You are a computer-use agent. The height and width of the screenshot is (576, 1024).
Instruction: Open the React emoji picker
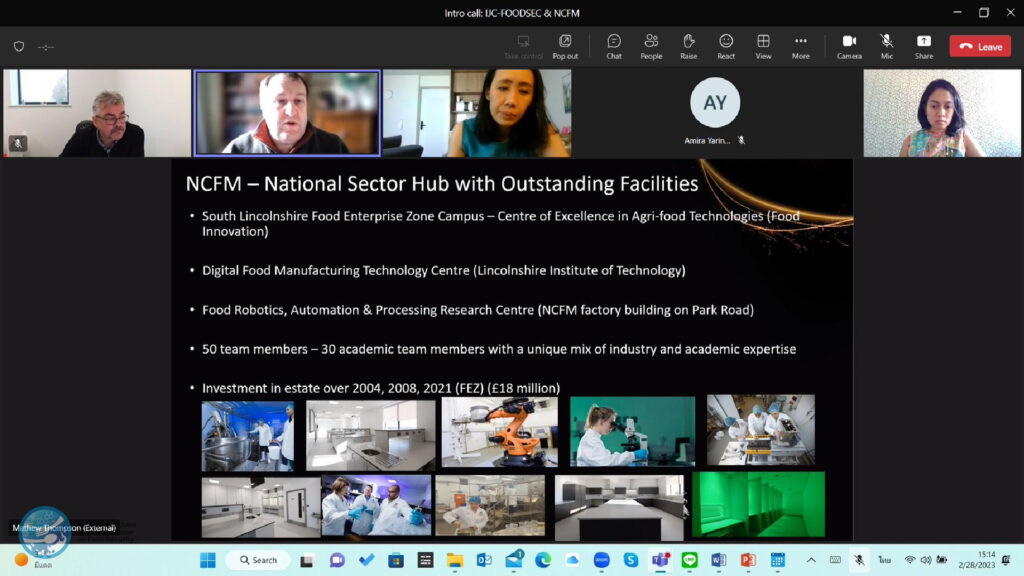coord(726,47)
